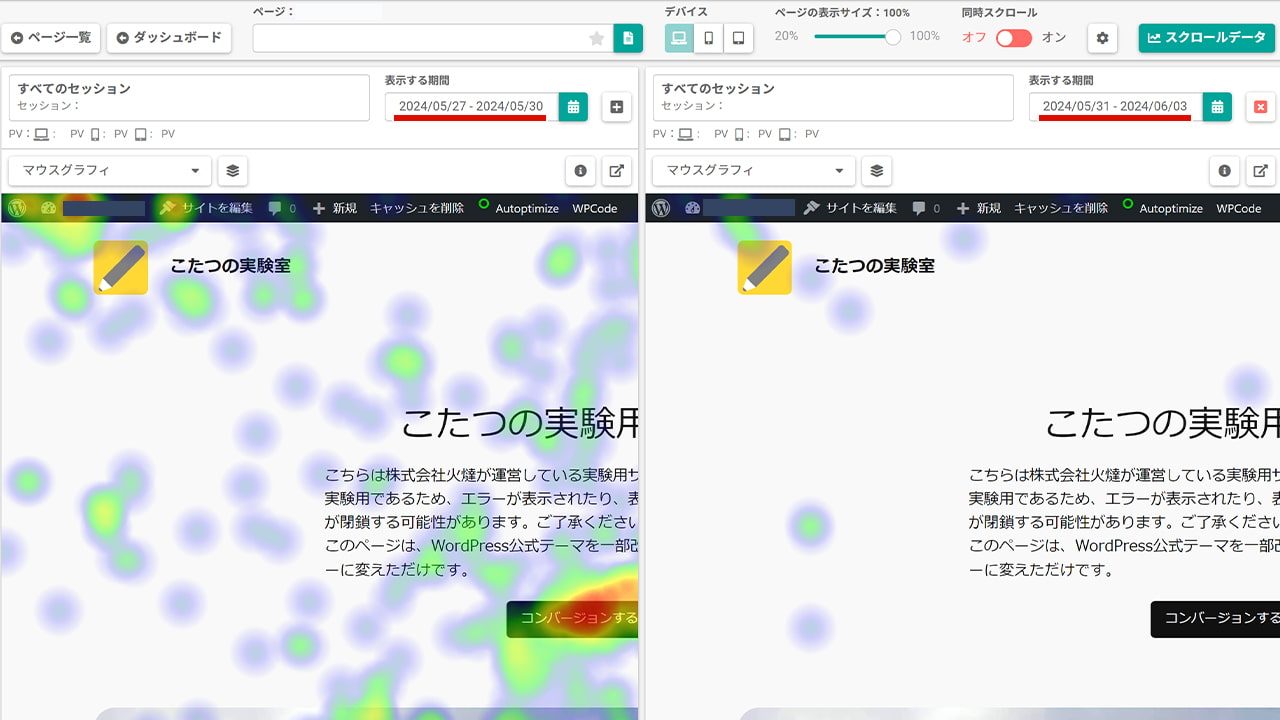
Task: Click 新規 in right admin bar
Action: click(979, 208)
